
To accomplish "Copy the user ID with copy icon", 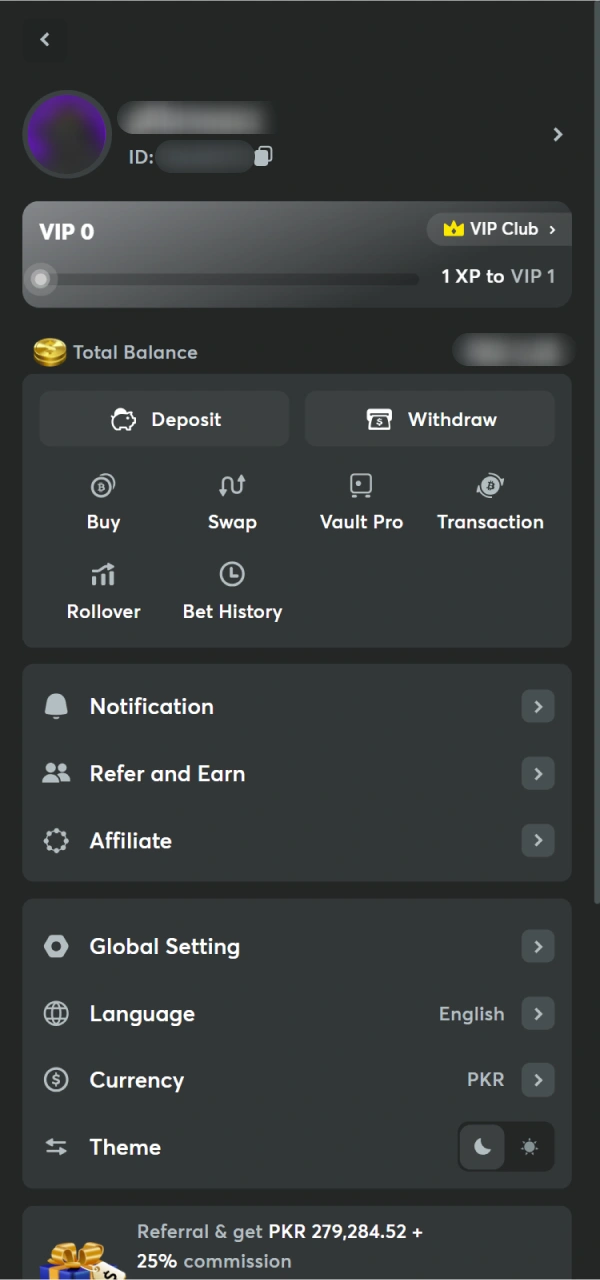I will tap(263, 156).
